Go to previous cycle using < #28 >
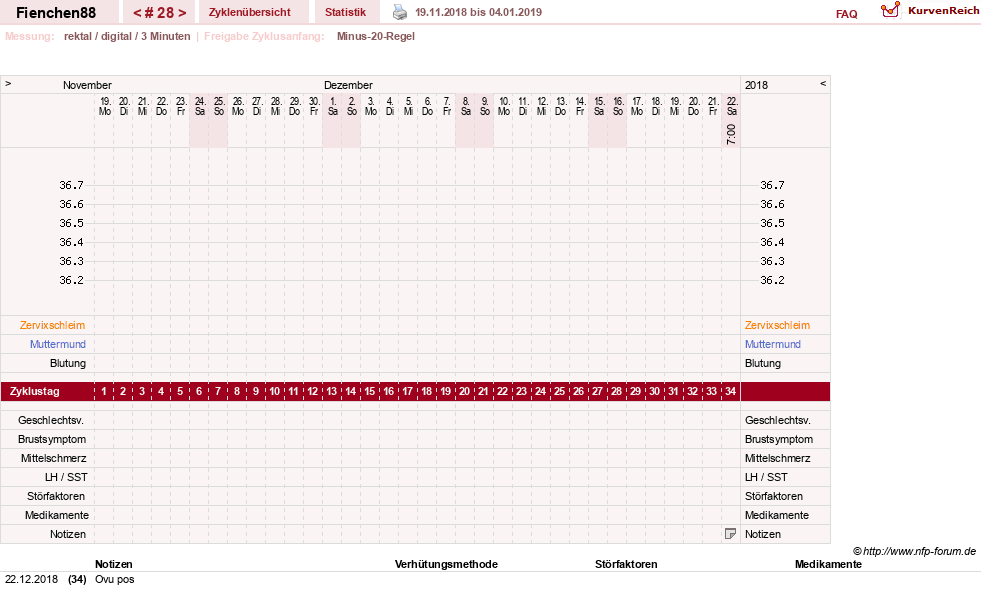981x603 pixels. click(137, 13)
